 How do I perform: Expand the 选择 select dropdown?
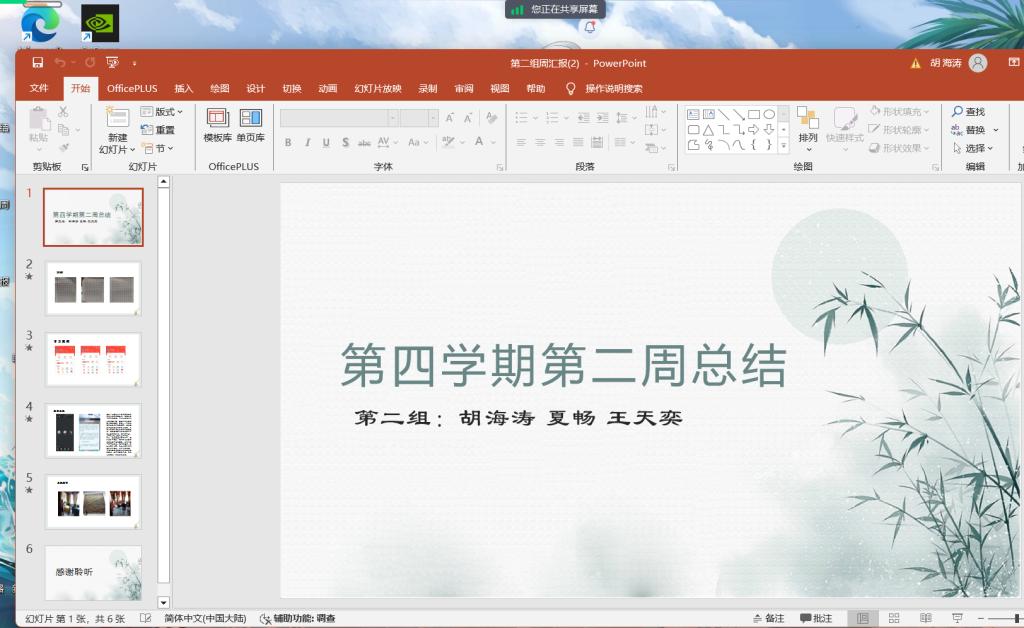coord(973,148)
